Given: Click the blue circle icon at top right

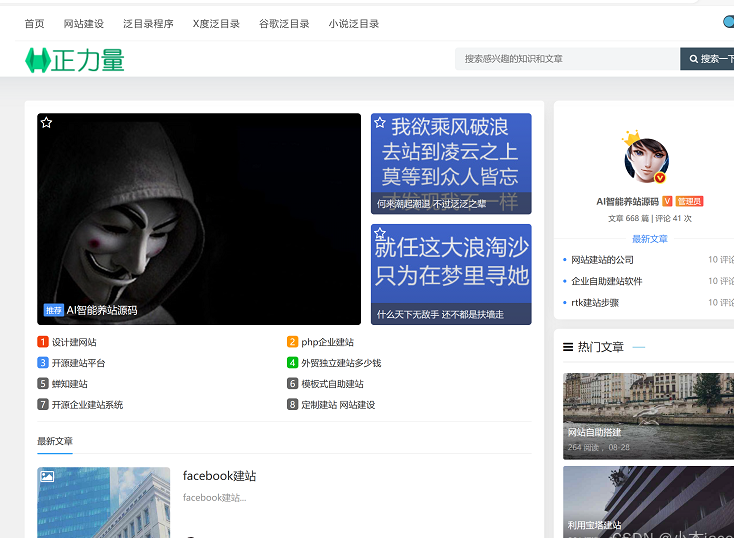Looking at the screenshot, I should [729, 22].
